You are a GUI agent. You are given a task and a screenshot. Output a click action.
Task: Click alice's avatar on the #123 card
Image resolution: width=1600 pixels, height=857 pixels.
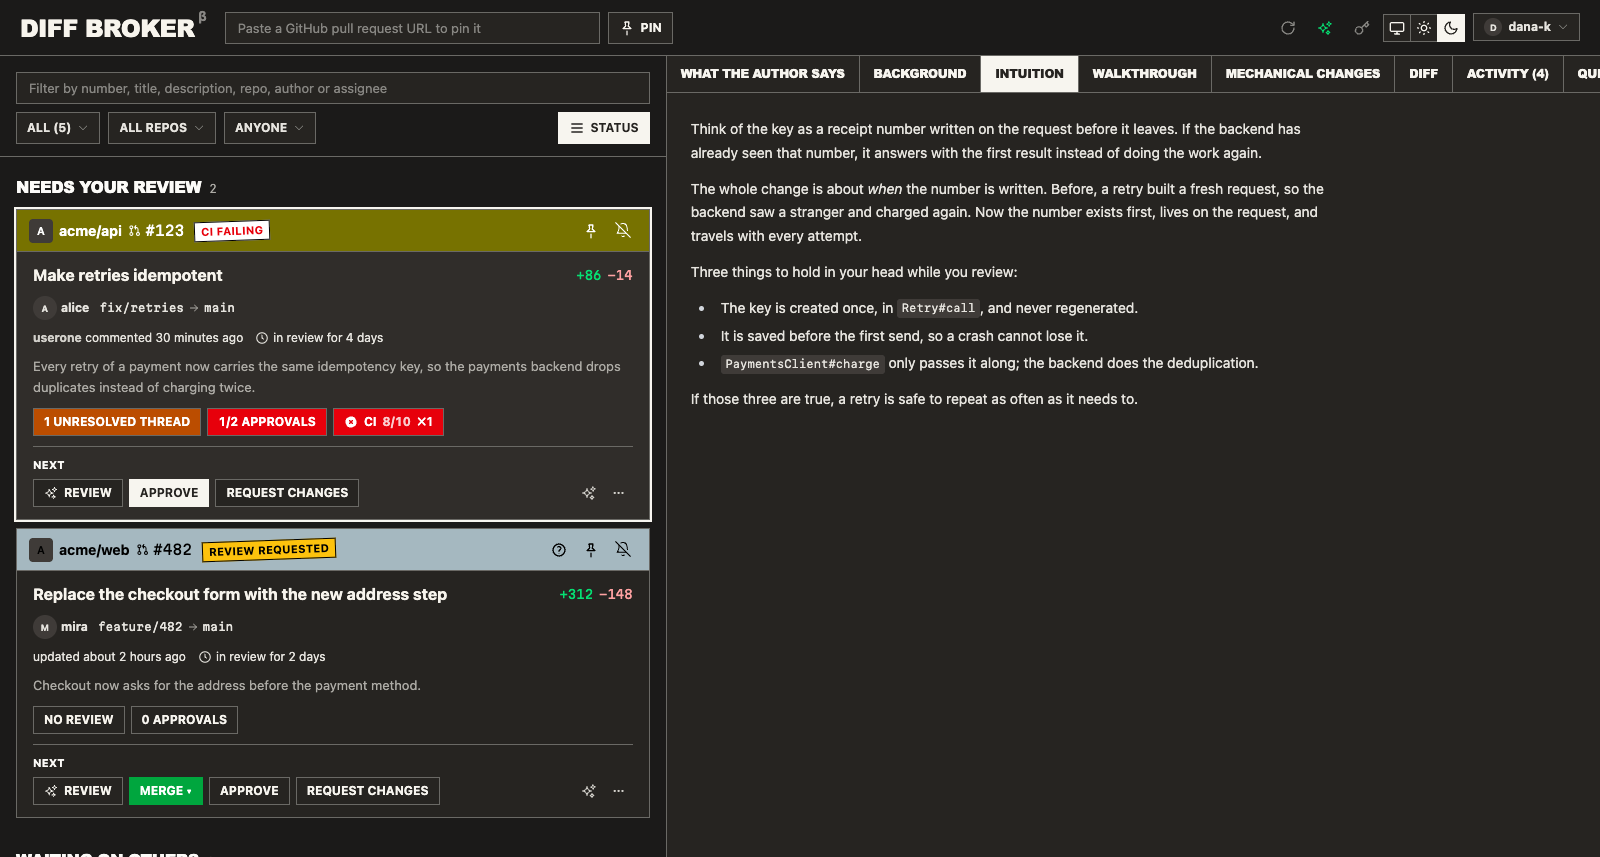44,308
